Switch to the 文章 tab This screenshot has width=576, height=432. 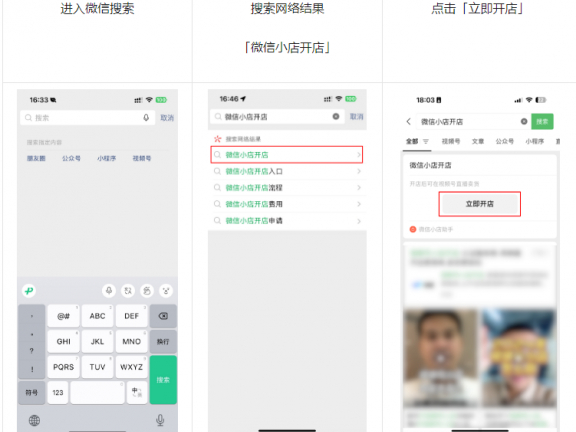pos(478,141)
